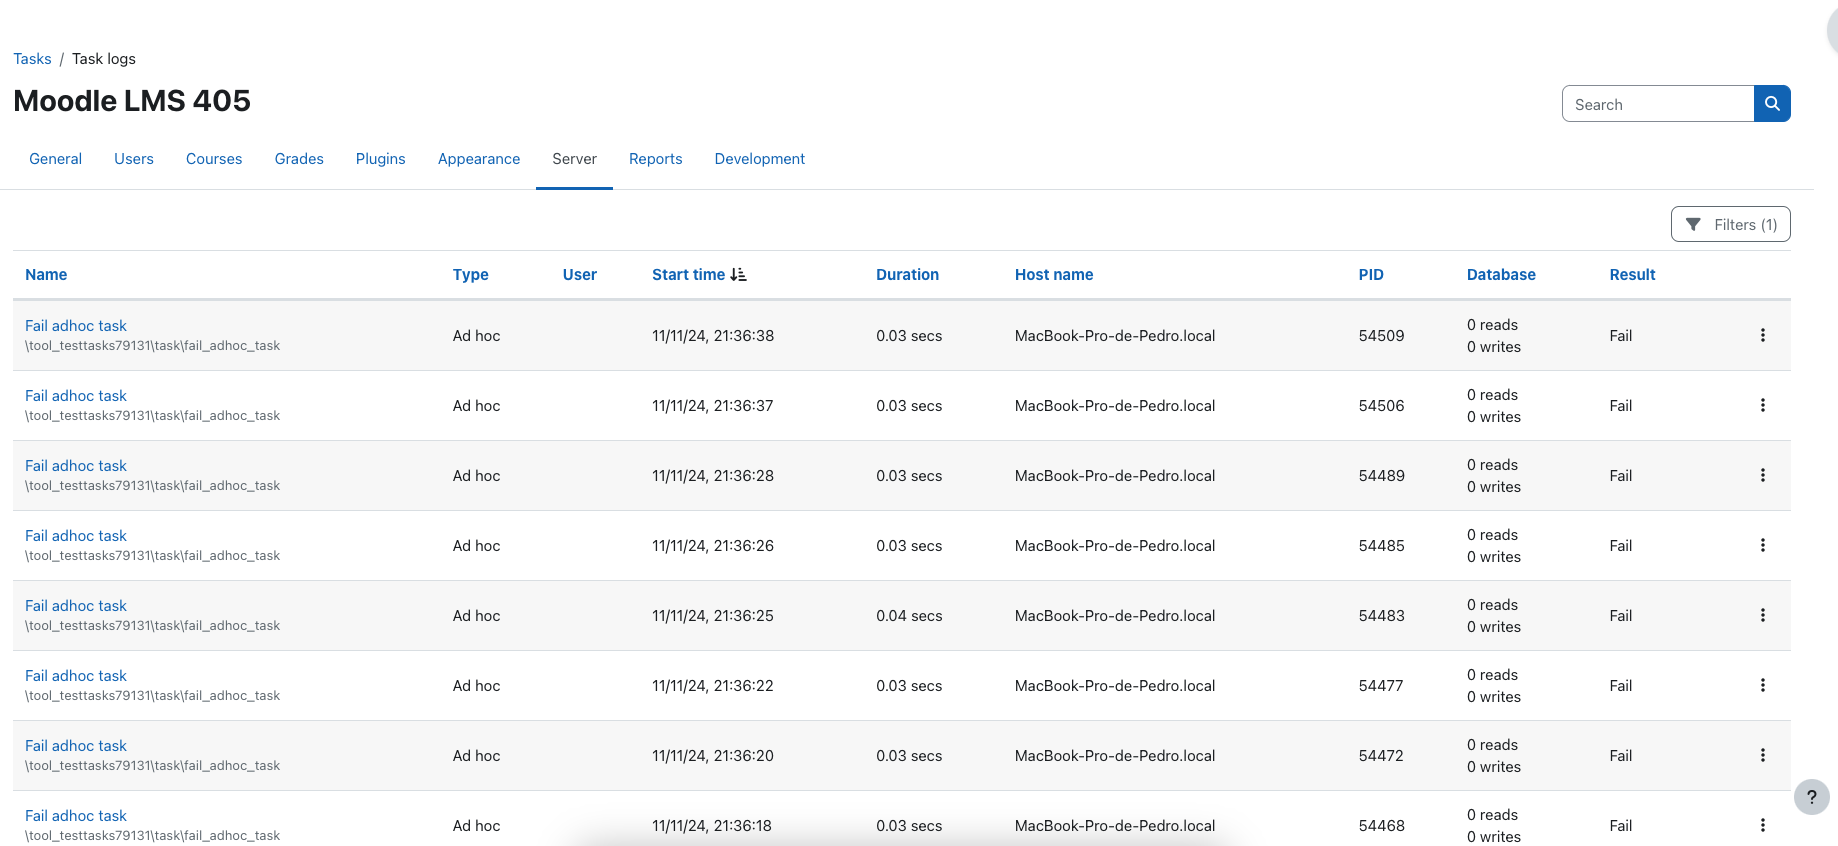Sort table by User column
The height and width of the screenshot is (846, 1838).
pos(580,274)
